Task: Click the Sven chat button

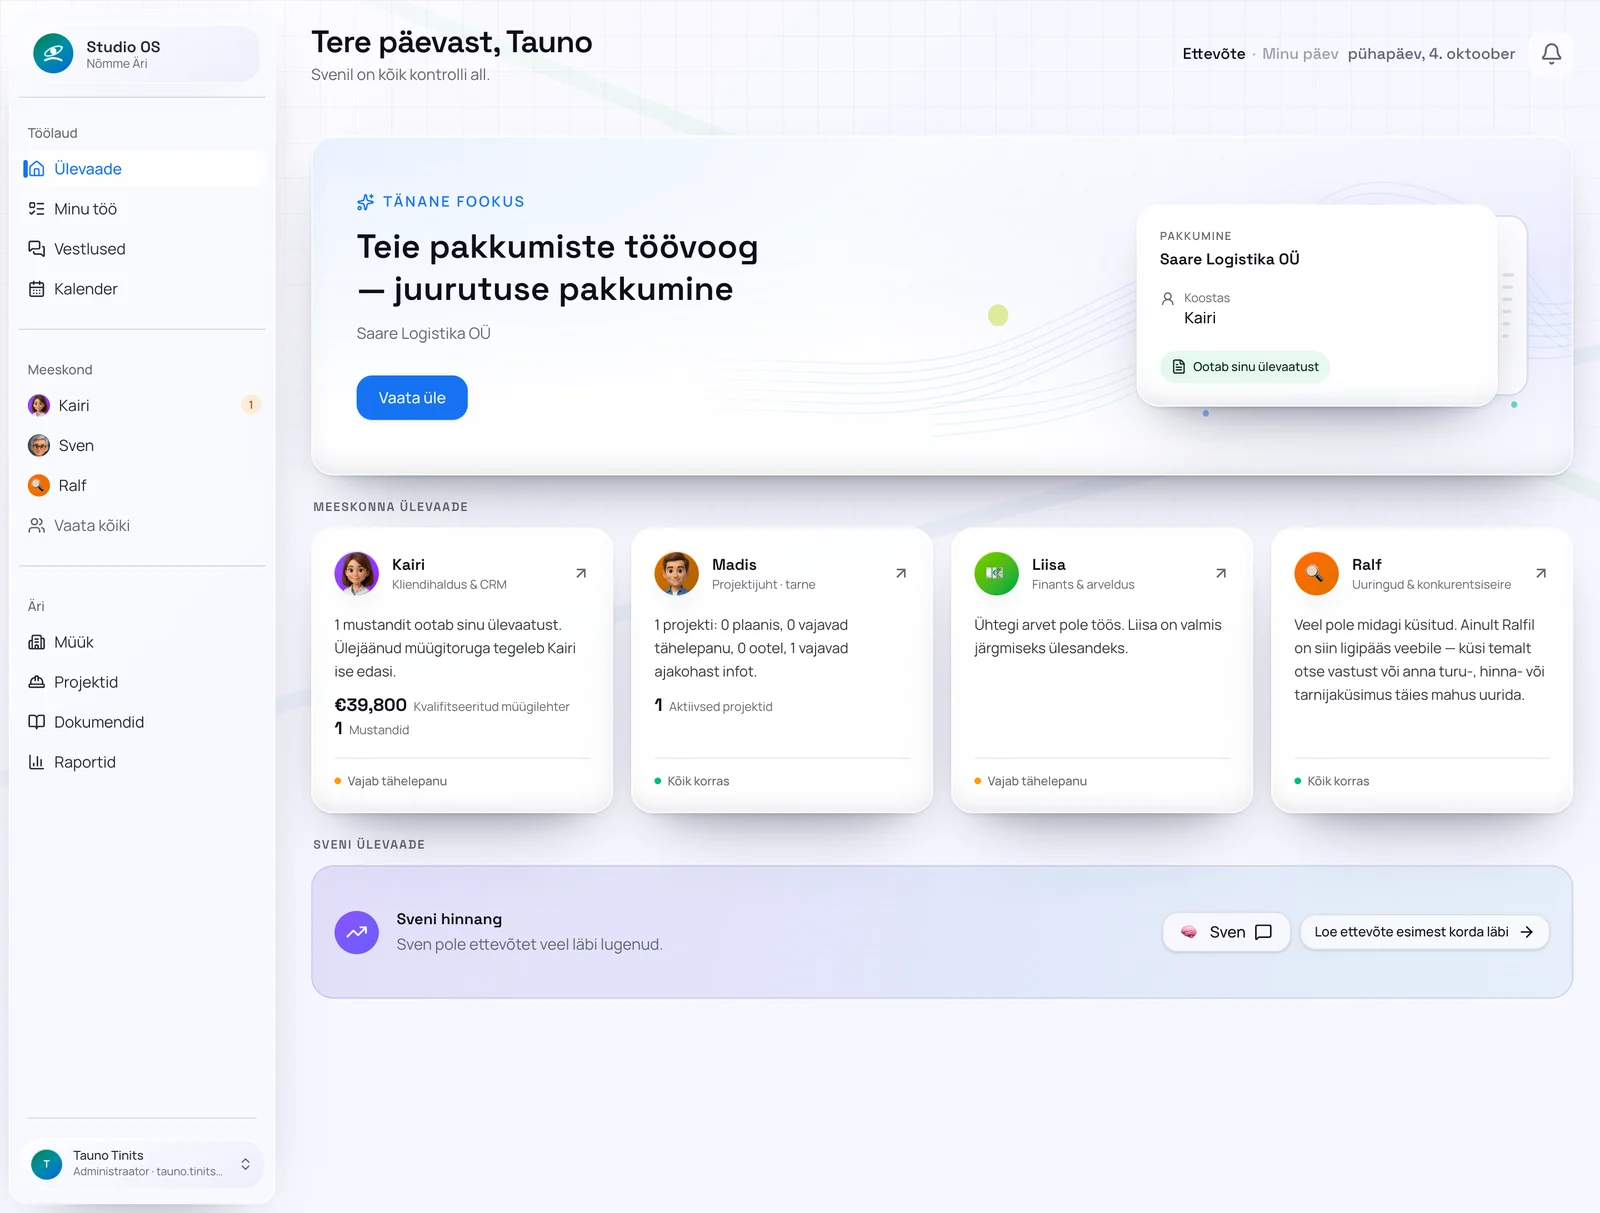Action: point(1226,932)
